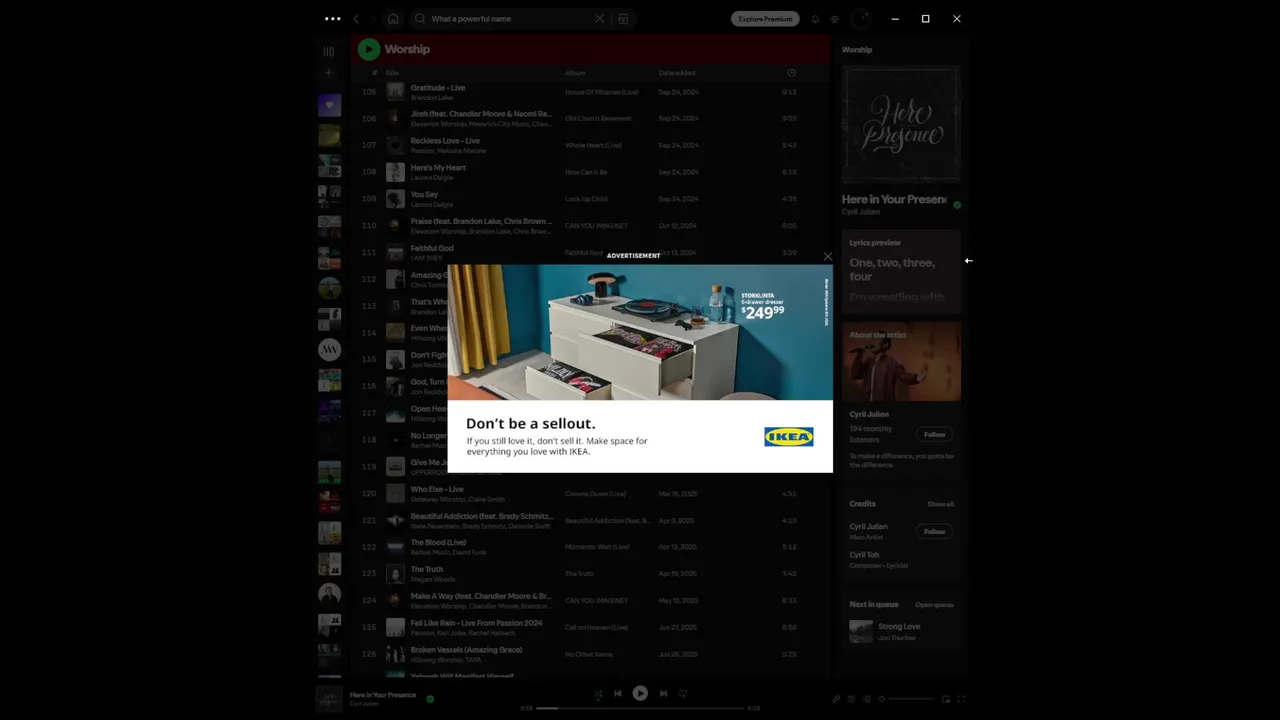Open album House Of Miracles (Live)
The width and height of the screenshot is (1280, 720).
coord(601,92)
